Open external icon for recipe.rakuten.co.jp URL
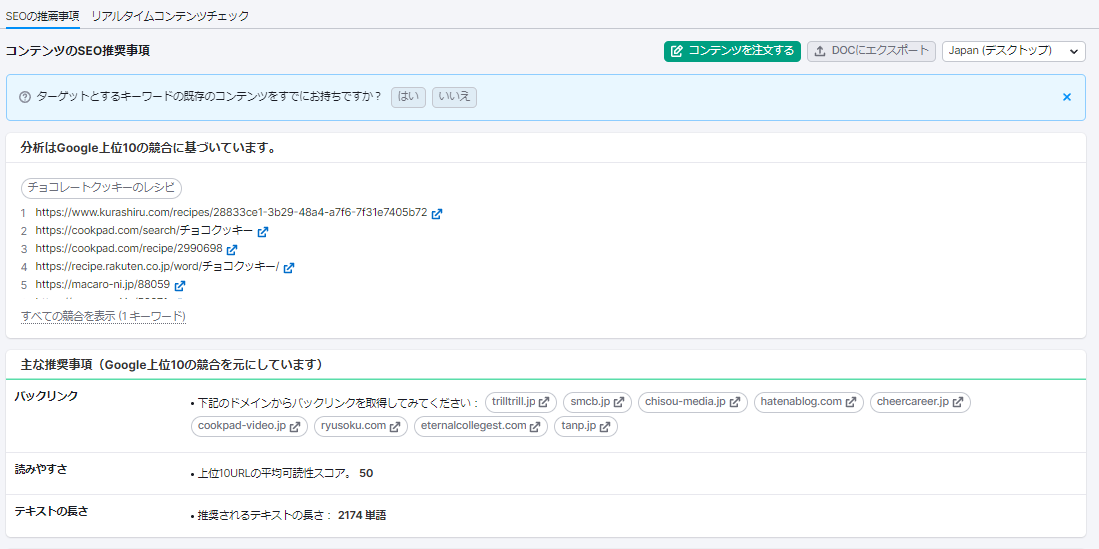 click(289, 267)
